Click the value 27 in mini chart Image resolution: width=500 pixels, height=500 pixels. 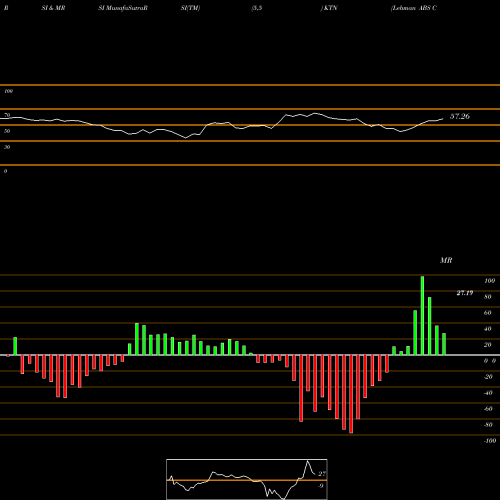pyautogui.click(x=322, y=474)
